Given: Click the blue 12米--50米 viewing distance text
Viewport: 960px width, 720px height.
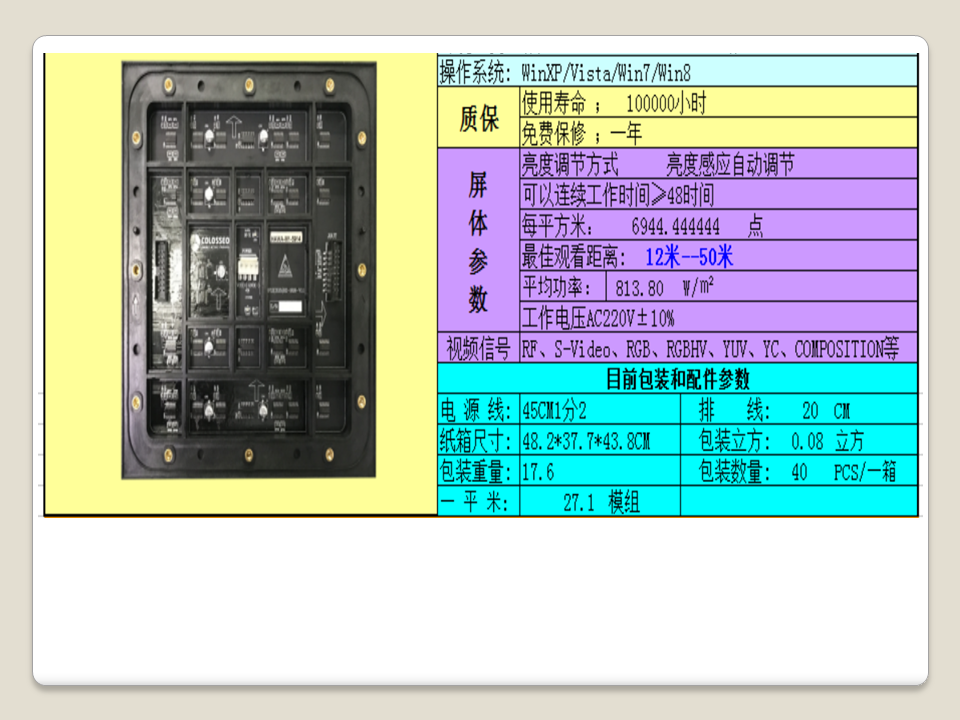Looking at the screenshot, I should coord(688,257).
